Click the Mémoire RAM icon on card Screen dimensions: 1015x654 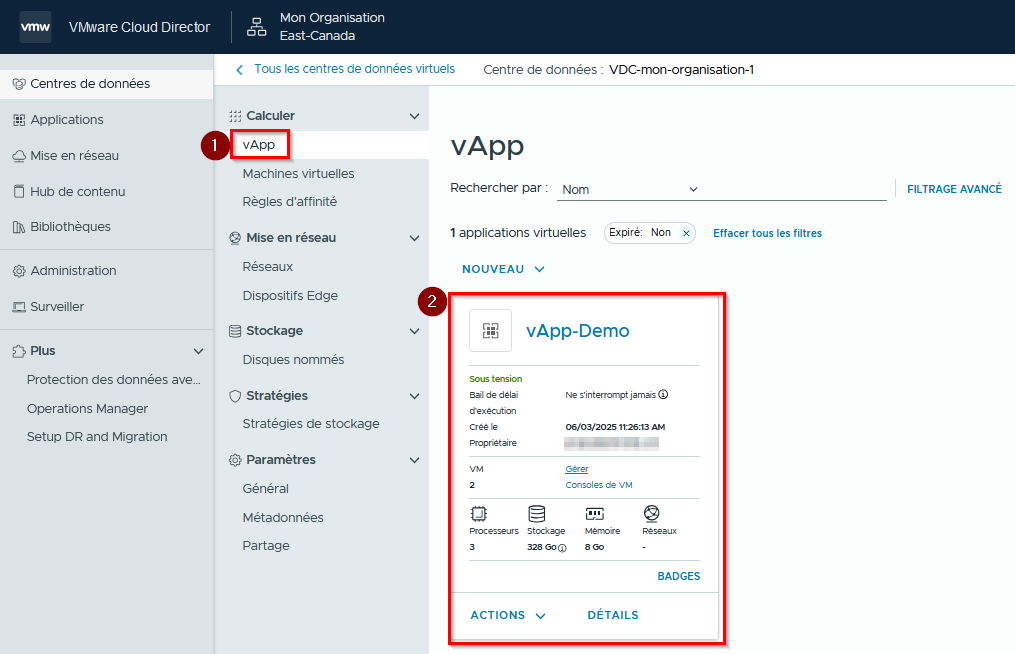594,514
